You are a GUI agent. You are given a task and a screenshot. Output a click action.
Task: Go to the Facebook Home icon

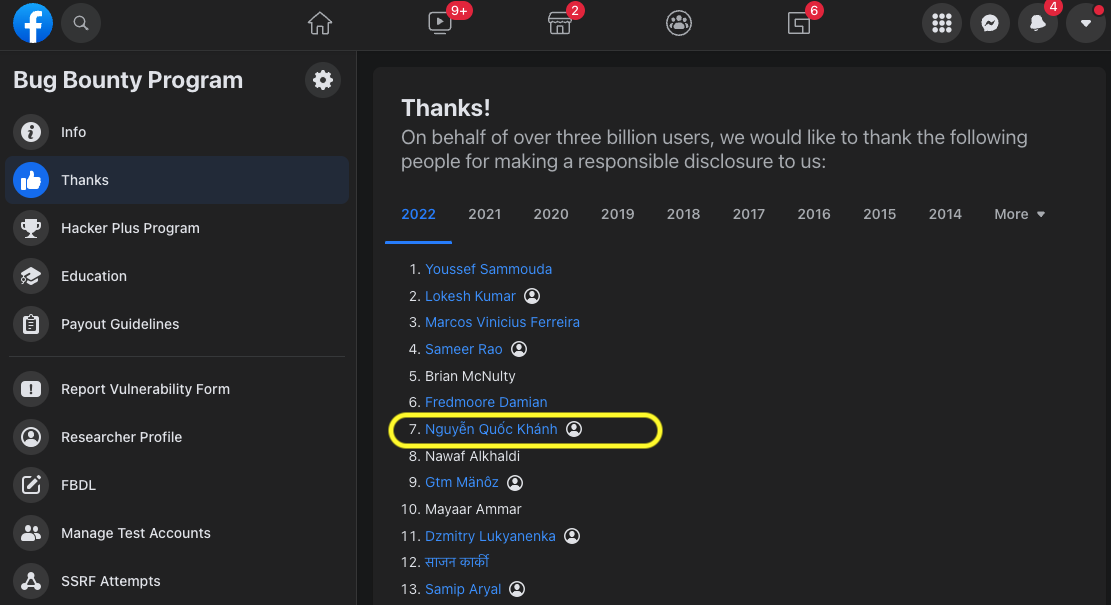click(x=320, y=23)
